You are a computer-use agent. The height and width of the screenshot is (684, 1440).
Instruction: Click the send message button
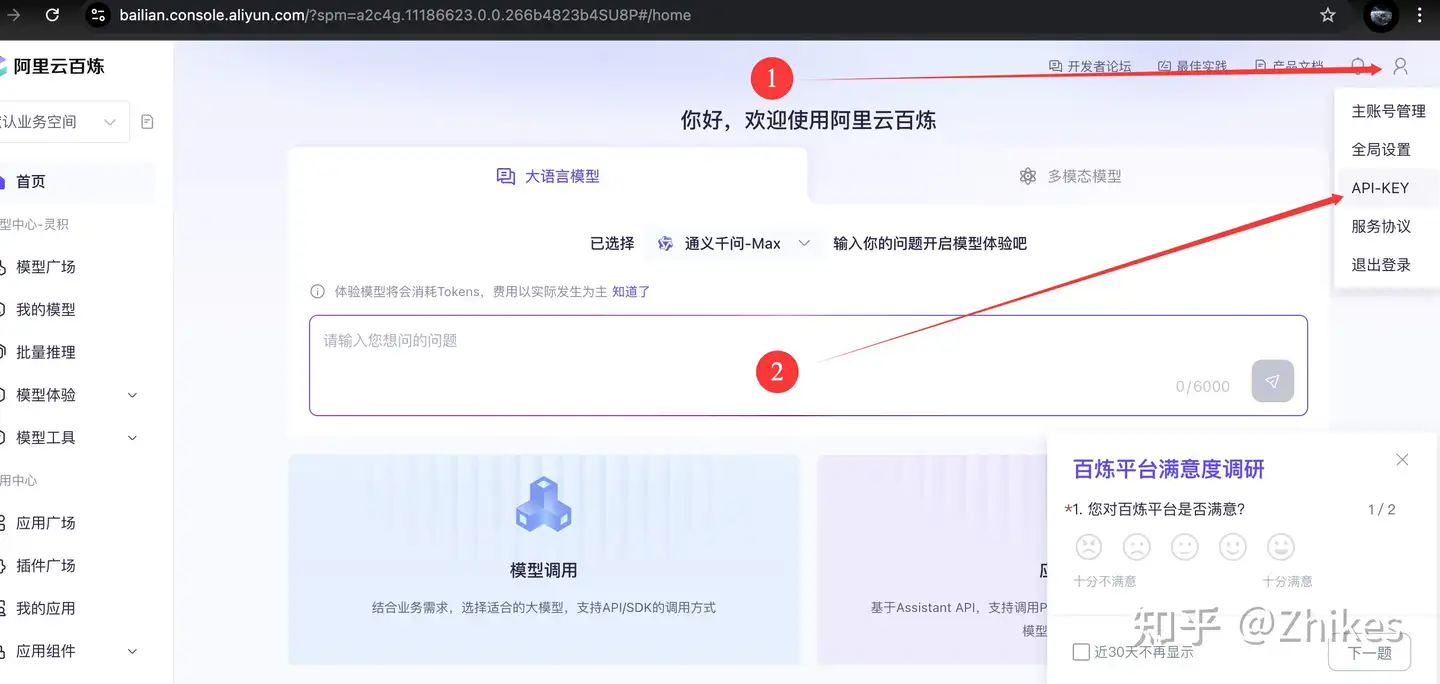(1273, 382)
